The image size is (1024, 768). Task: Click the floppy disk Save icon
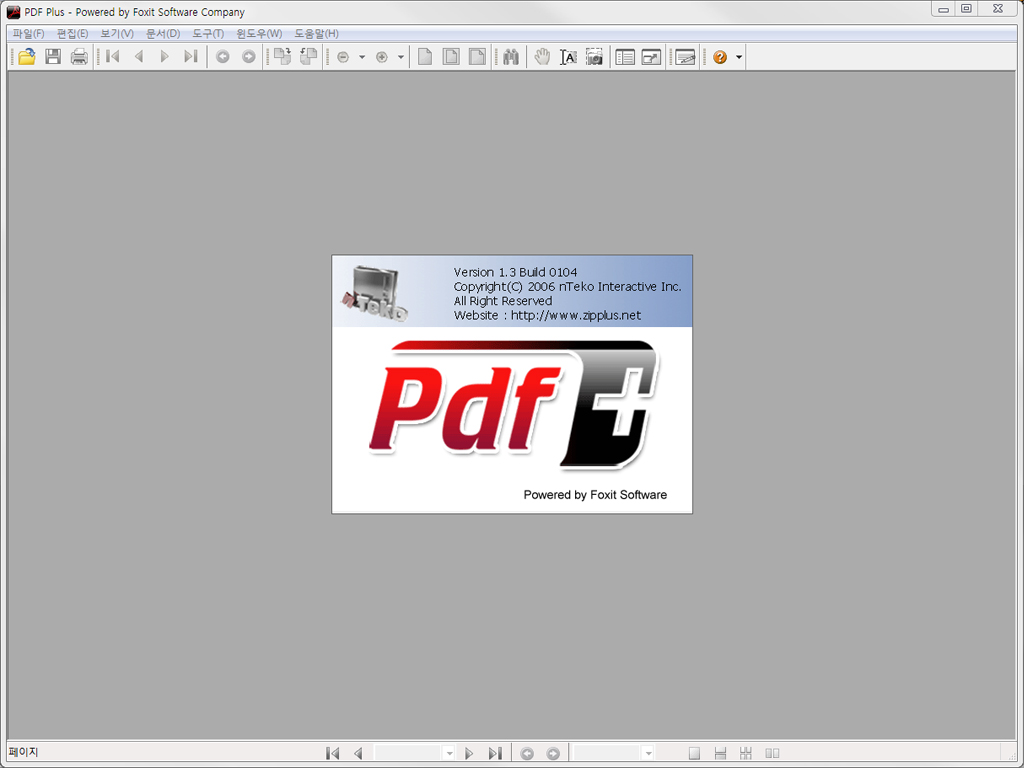coord(53,57)
